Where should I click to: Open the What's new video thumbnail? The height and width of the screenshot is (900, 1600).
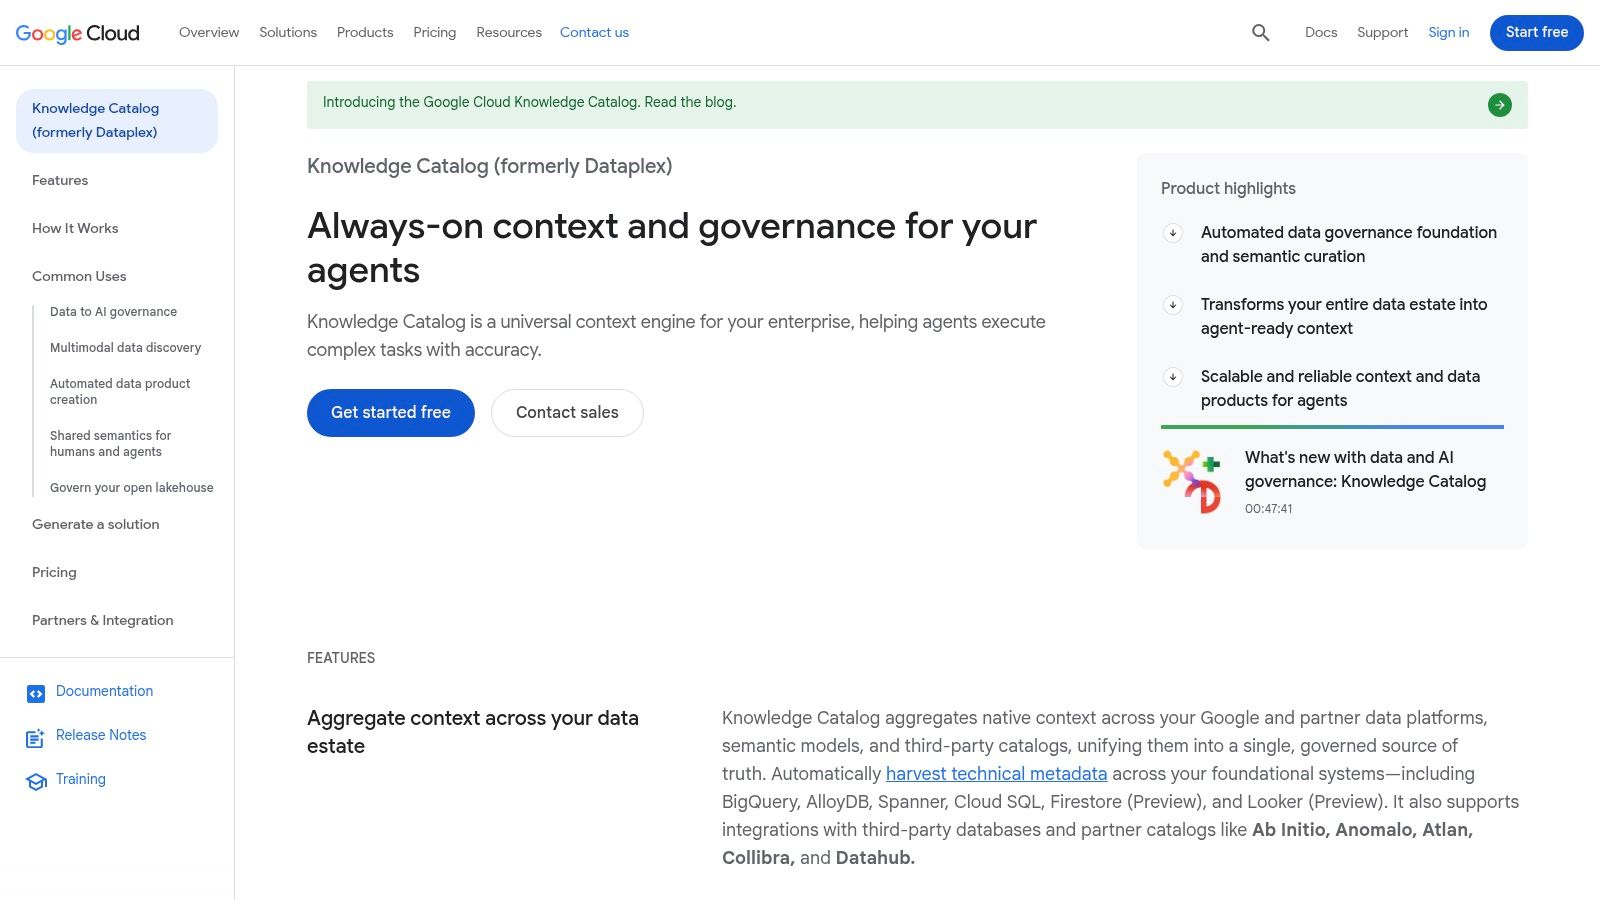tap(1192, 482)
